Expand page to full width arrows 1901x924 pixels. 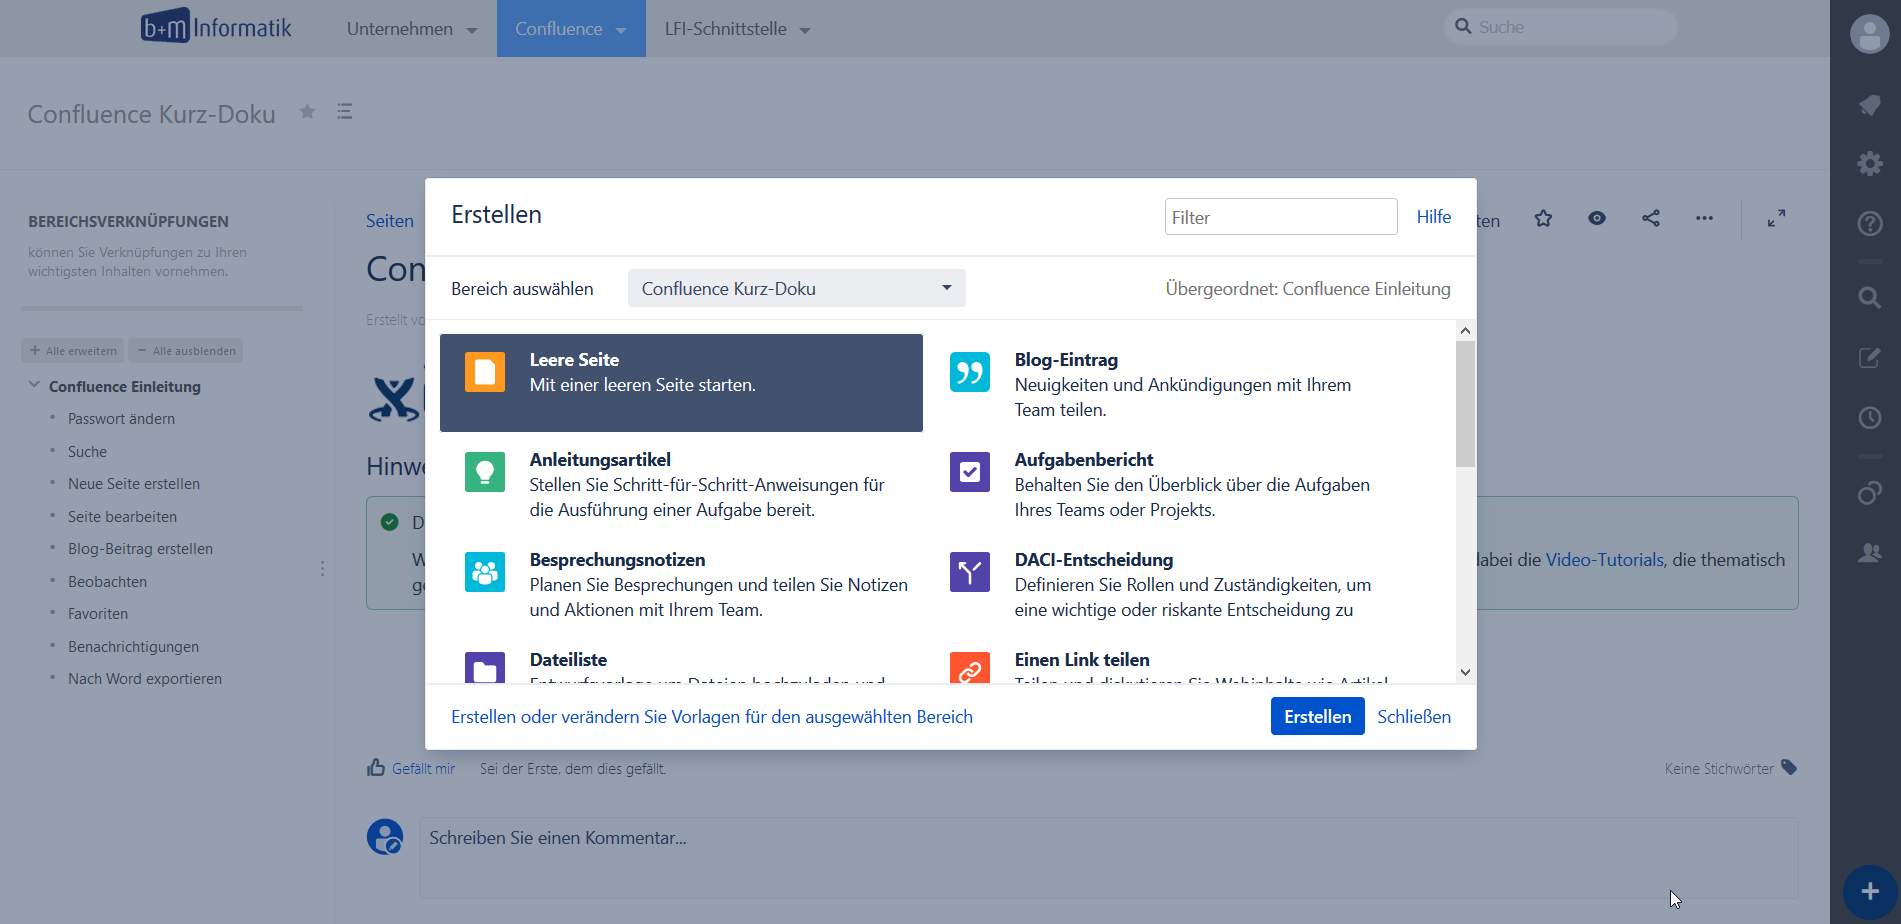(1776, 218)
